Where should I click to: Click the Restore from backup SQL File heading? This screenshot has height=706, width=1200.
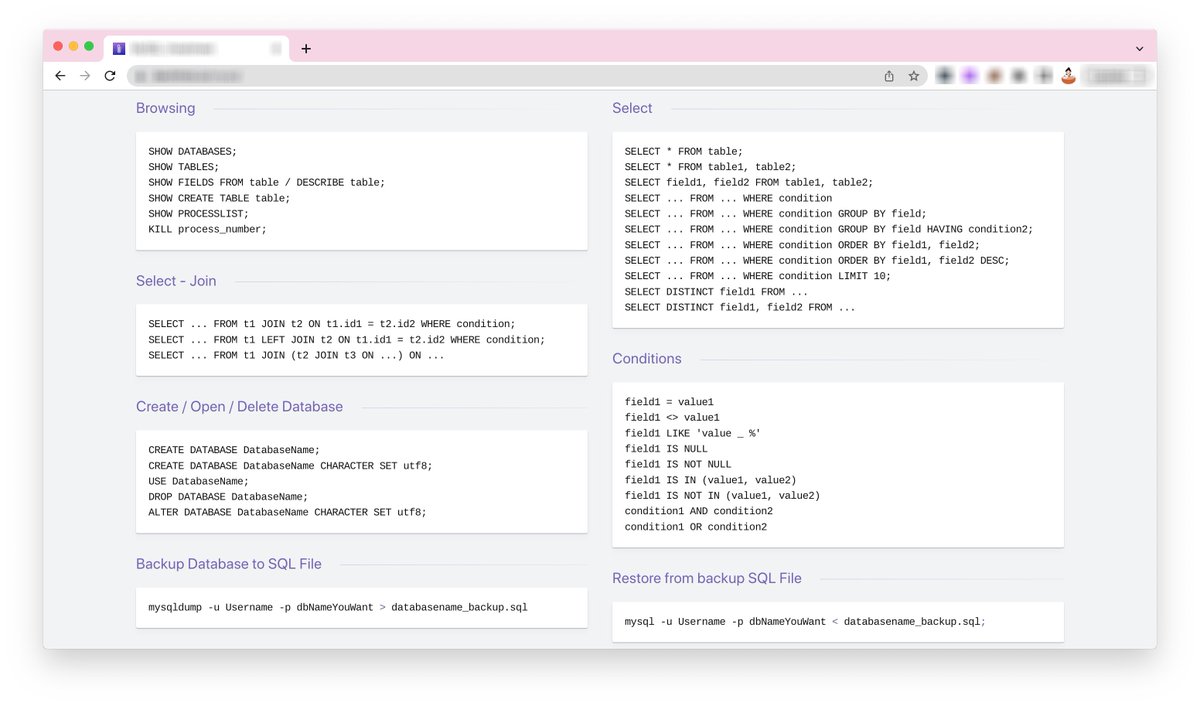707,578
